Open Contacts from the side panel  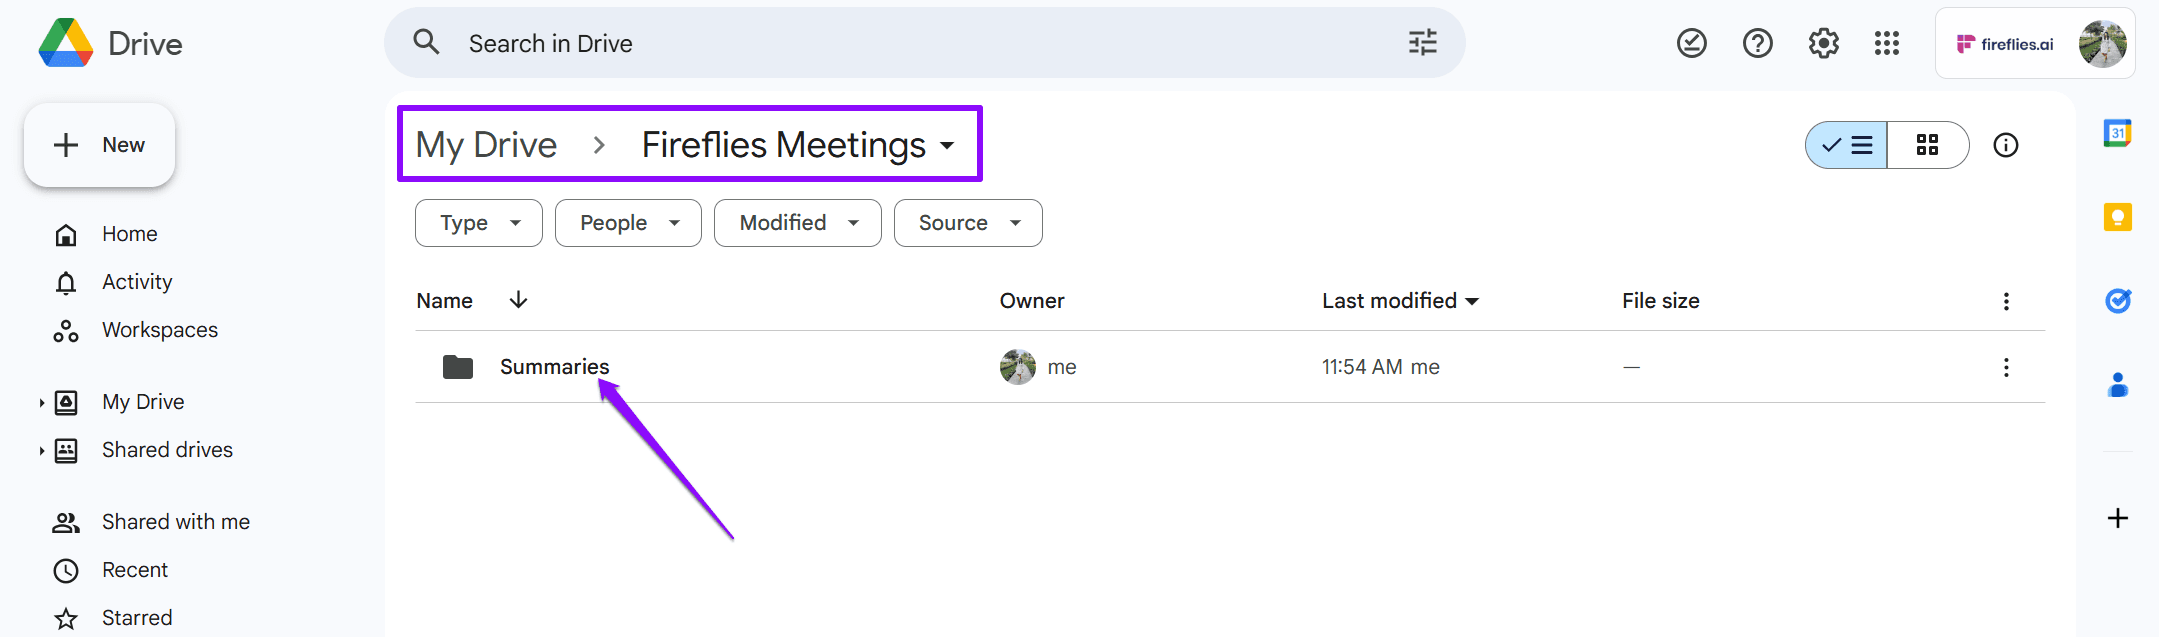(x=2117, y=385)
